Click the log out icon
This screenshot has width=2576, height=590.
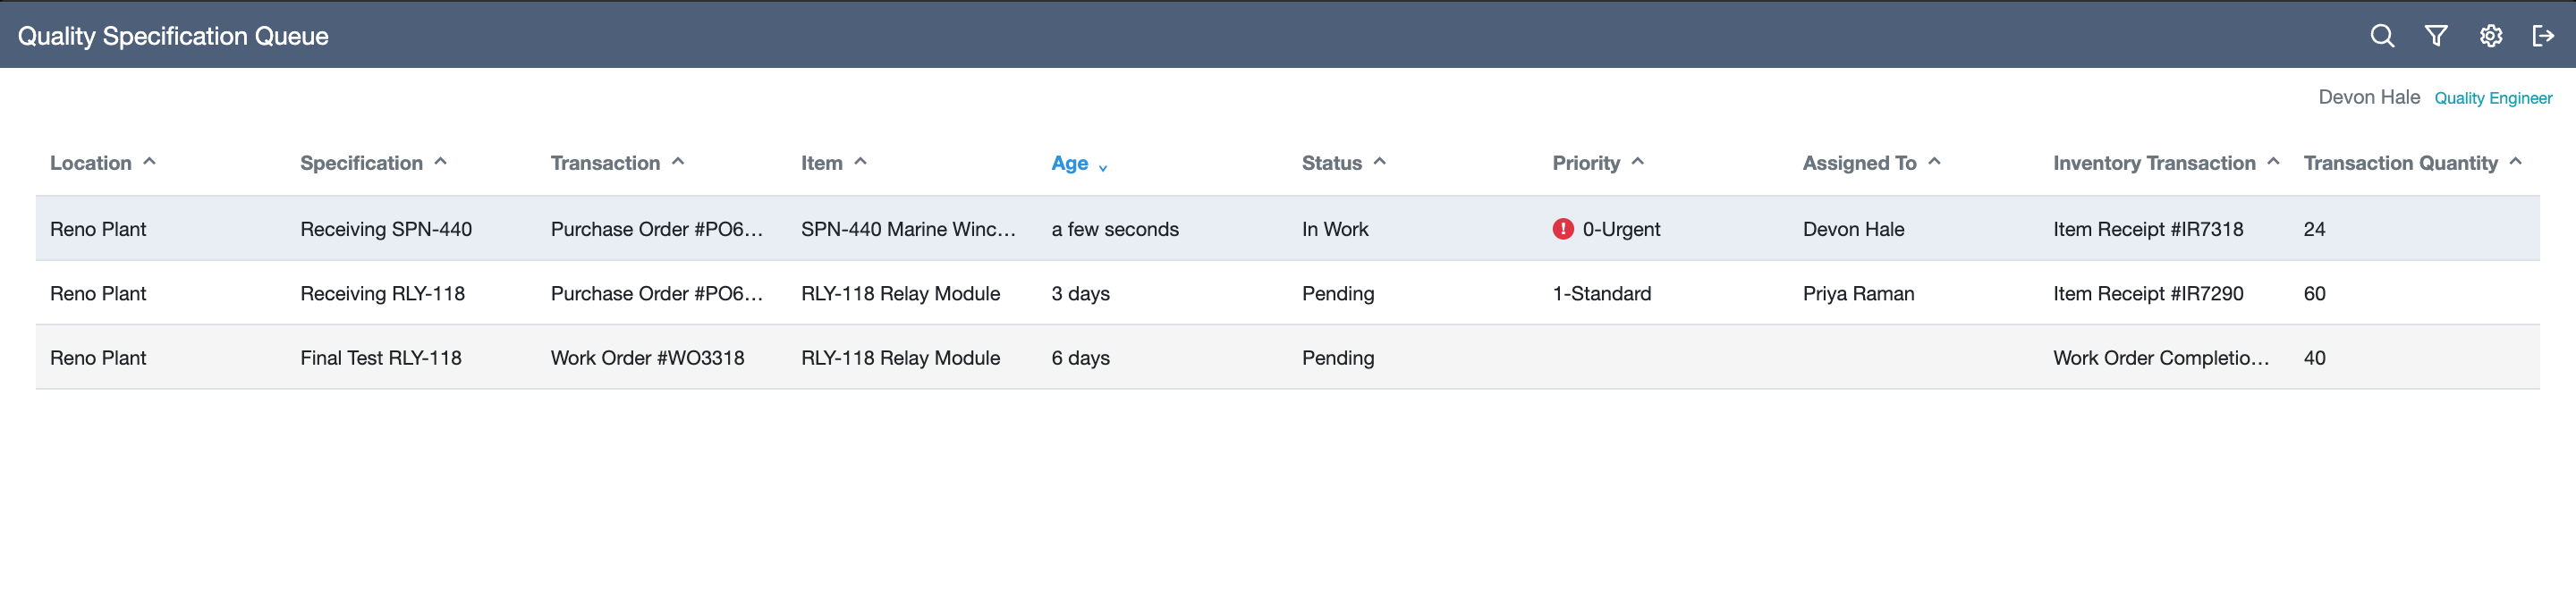click(x=2543, y=36)
